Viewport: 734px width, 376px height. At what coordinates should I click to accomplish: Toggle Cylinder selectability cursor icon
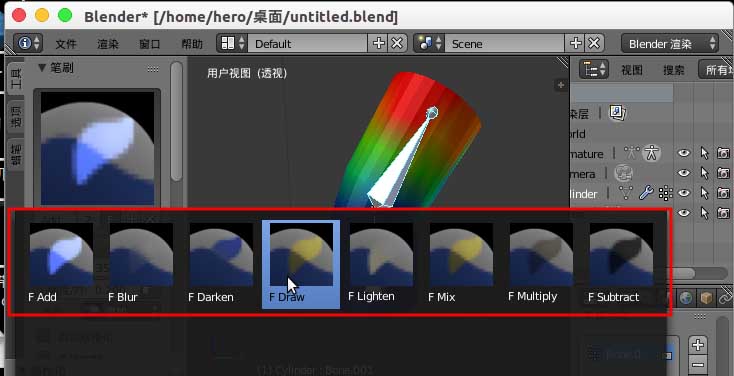[x=704, y=193]
